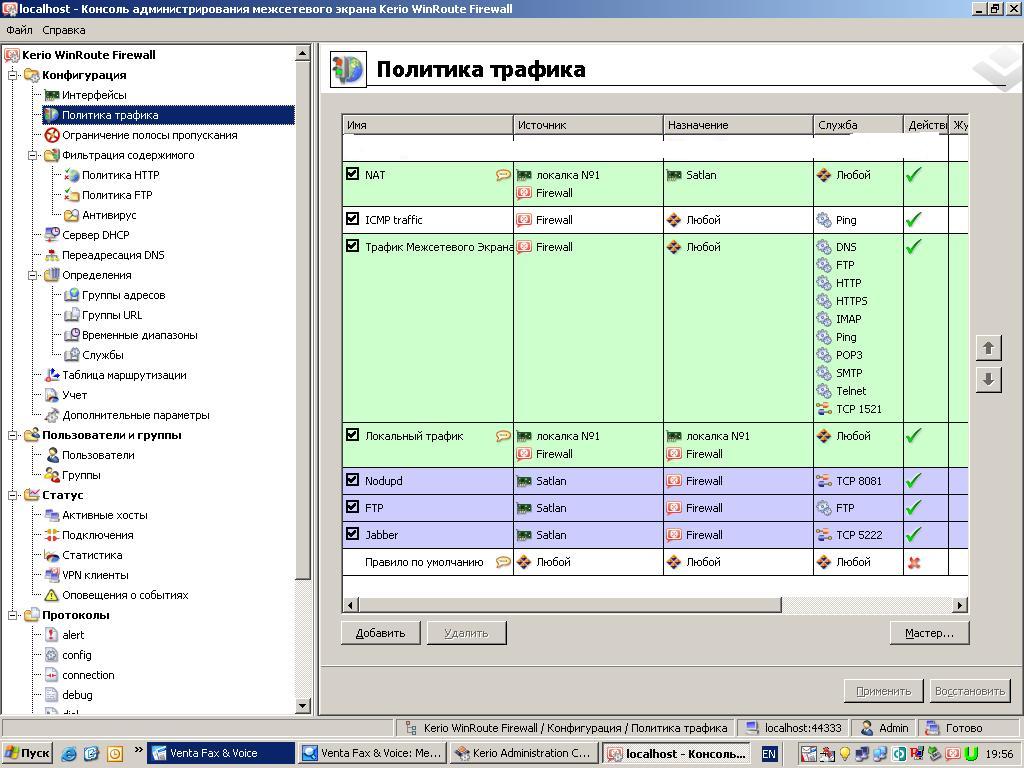This screenshot has width=1024, height=768.
Task: Open the alert log icon
Action: [52, 635]
